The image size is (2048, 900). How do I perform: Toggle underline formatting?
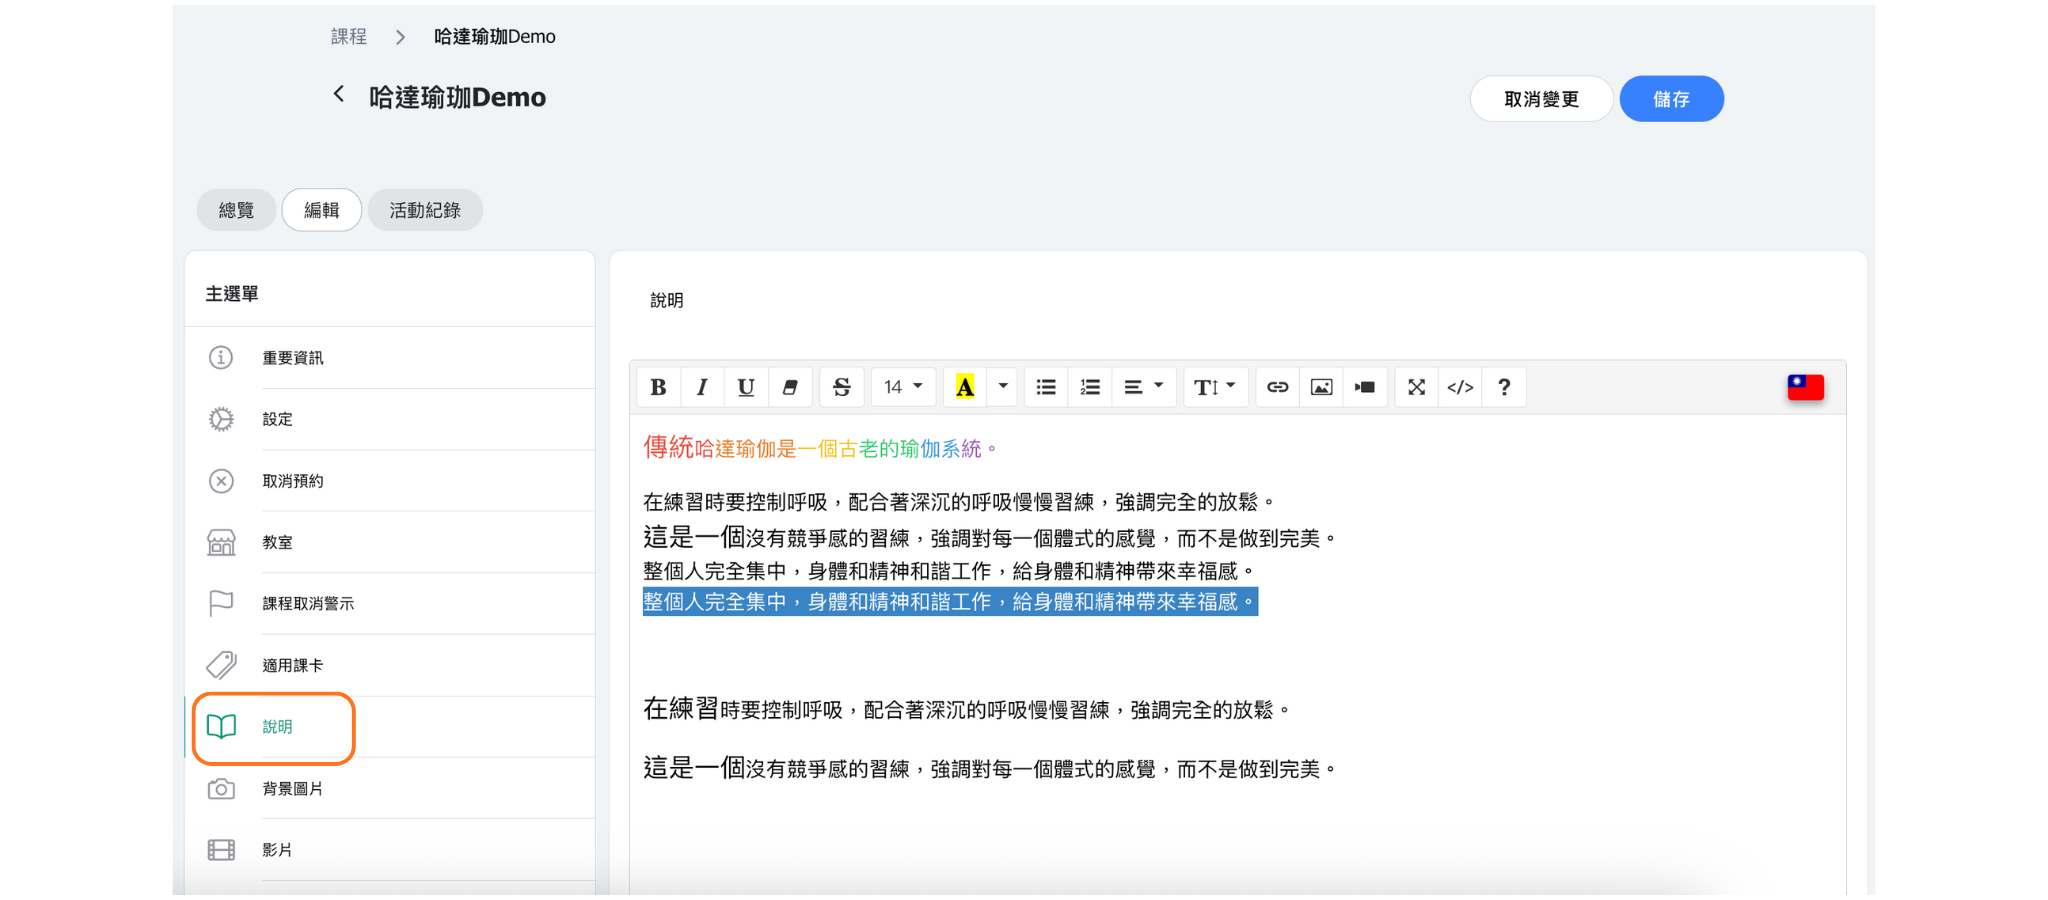tap(746, 387)
